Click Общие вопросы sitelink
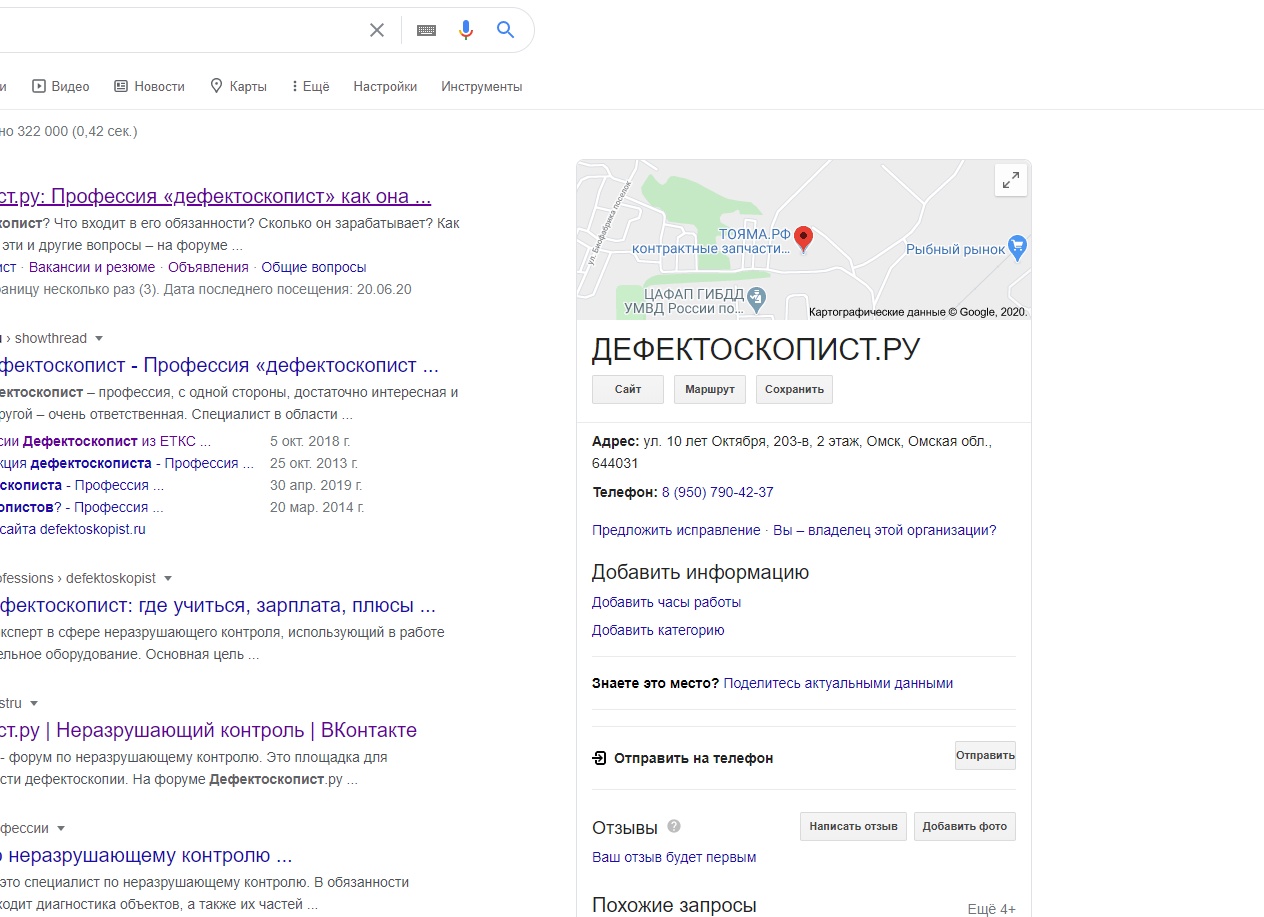This screenshot has width=1264, height=917. (314, 267)
